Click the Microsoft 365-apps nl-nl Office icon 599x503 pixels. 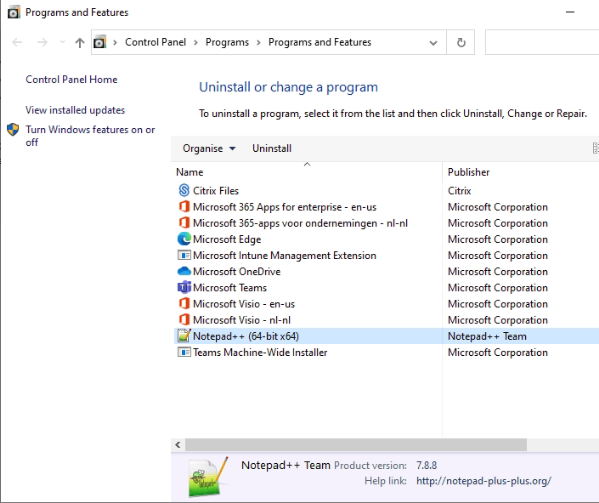tap(184, 223)
